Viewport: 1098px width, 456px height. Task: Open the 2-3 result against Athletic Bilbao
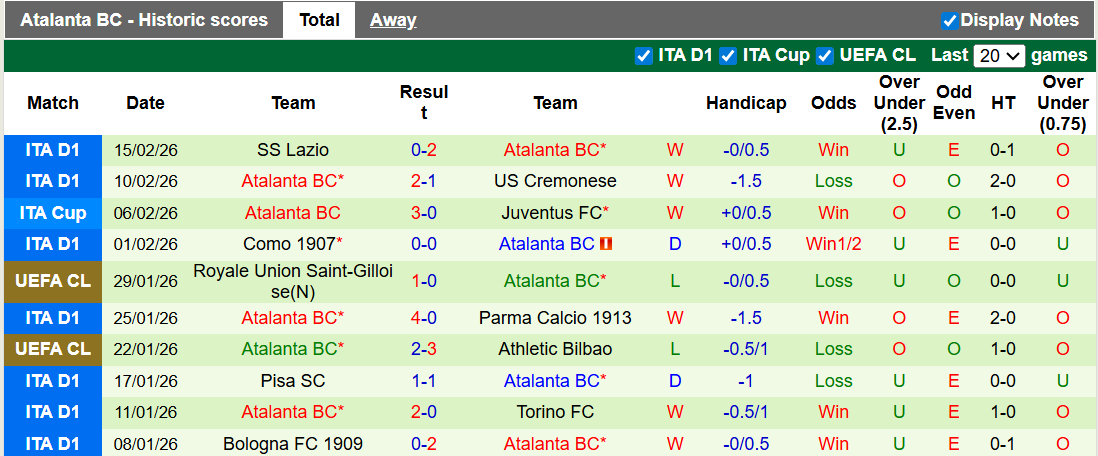click(424, 349)
